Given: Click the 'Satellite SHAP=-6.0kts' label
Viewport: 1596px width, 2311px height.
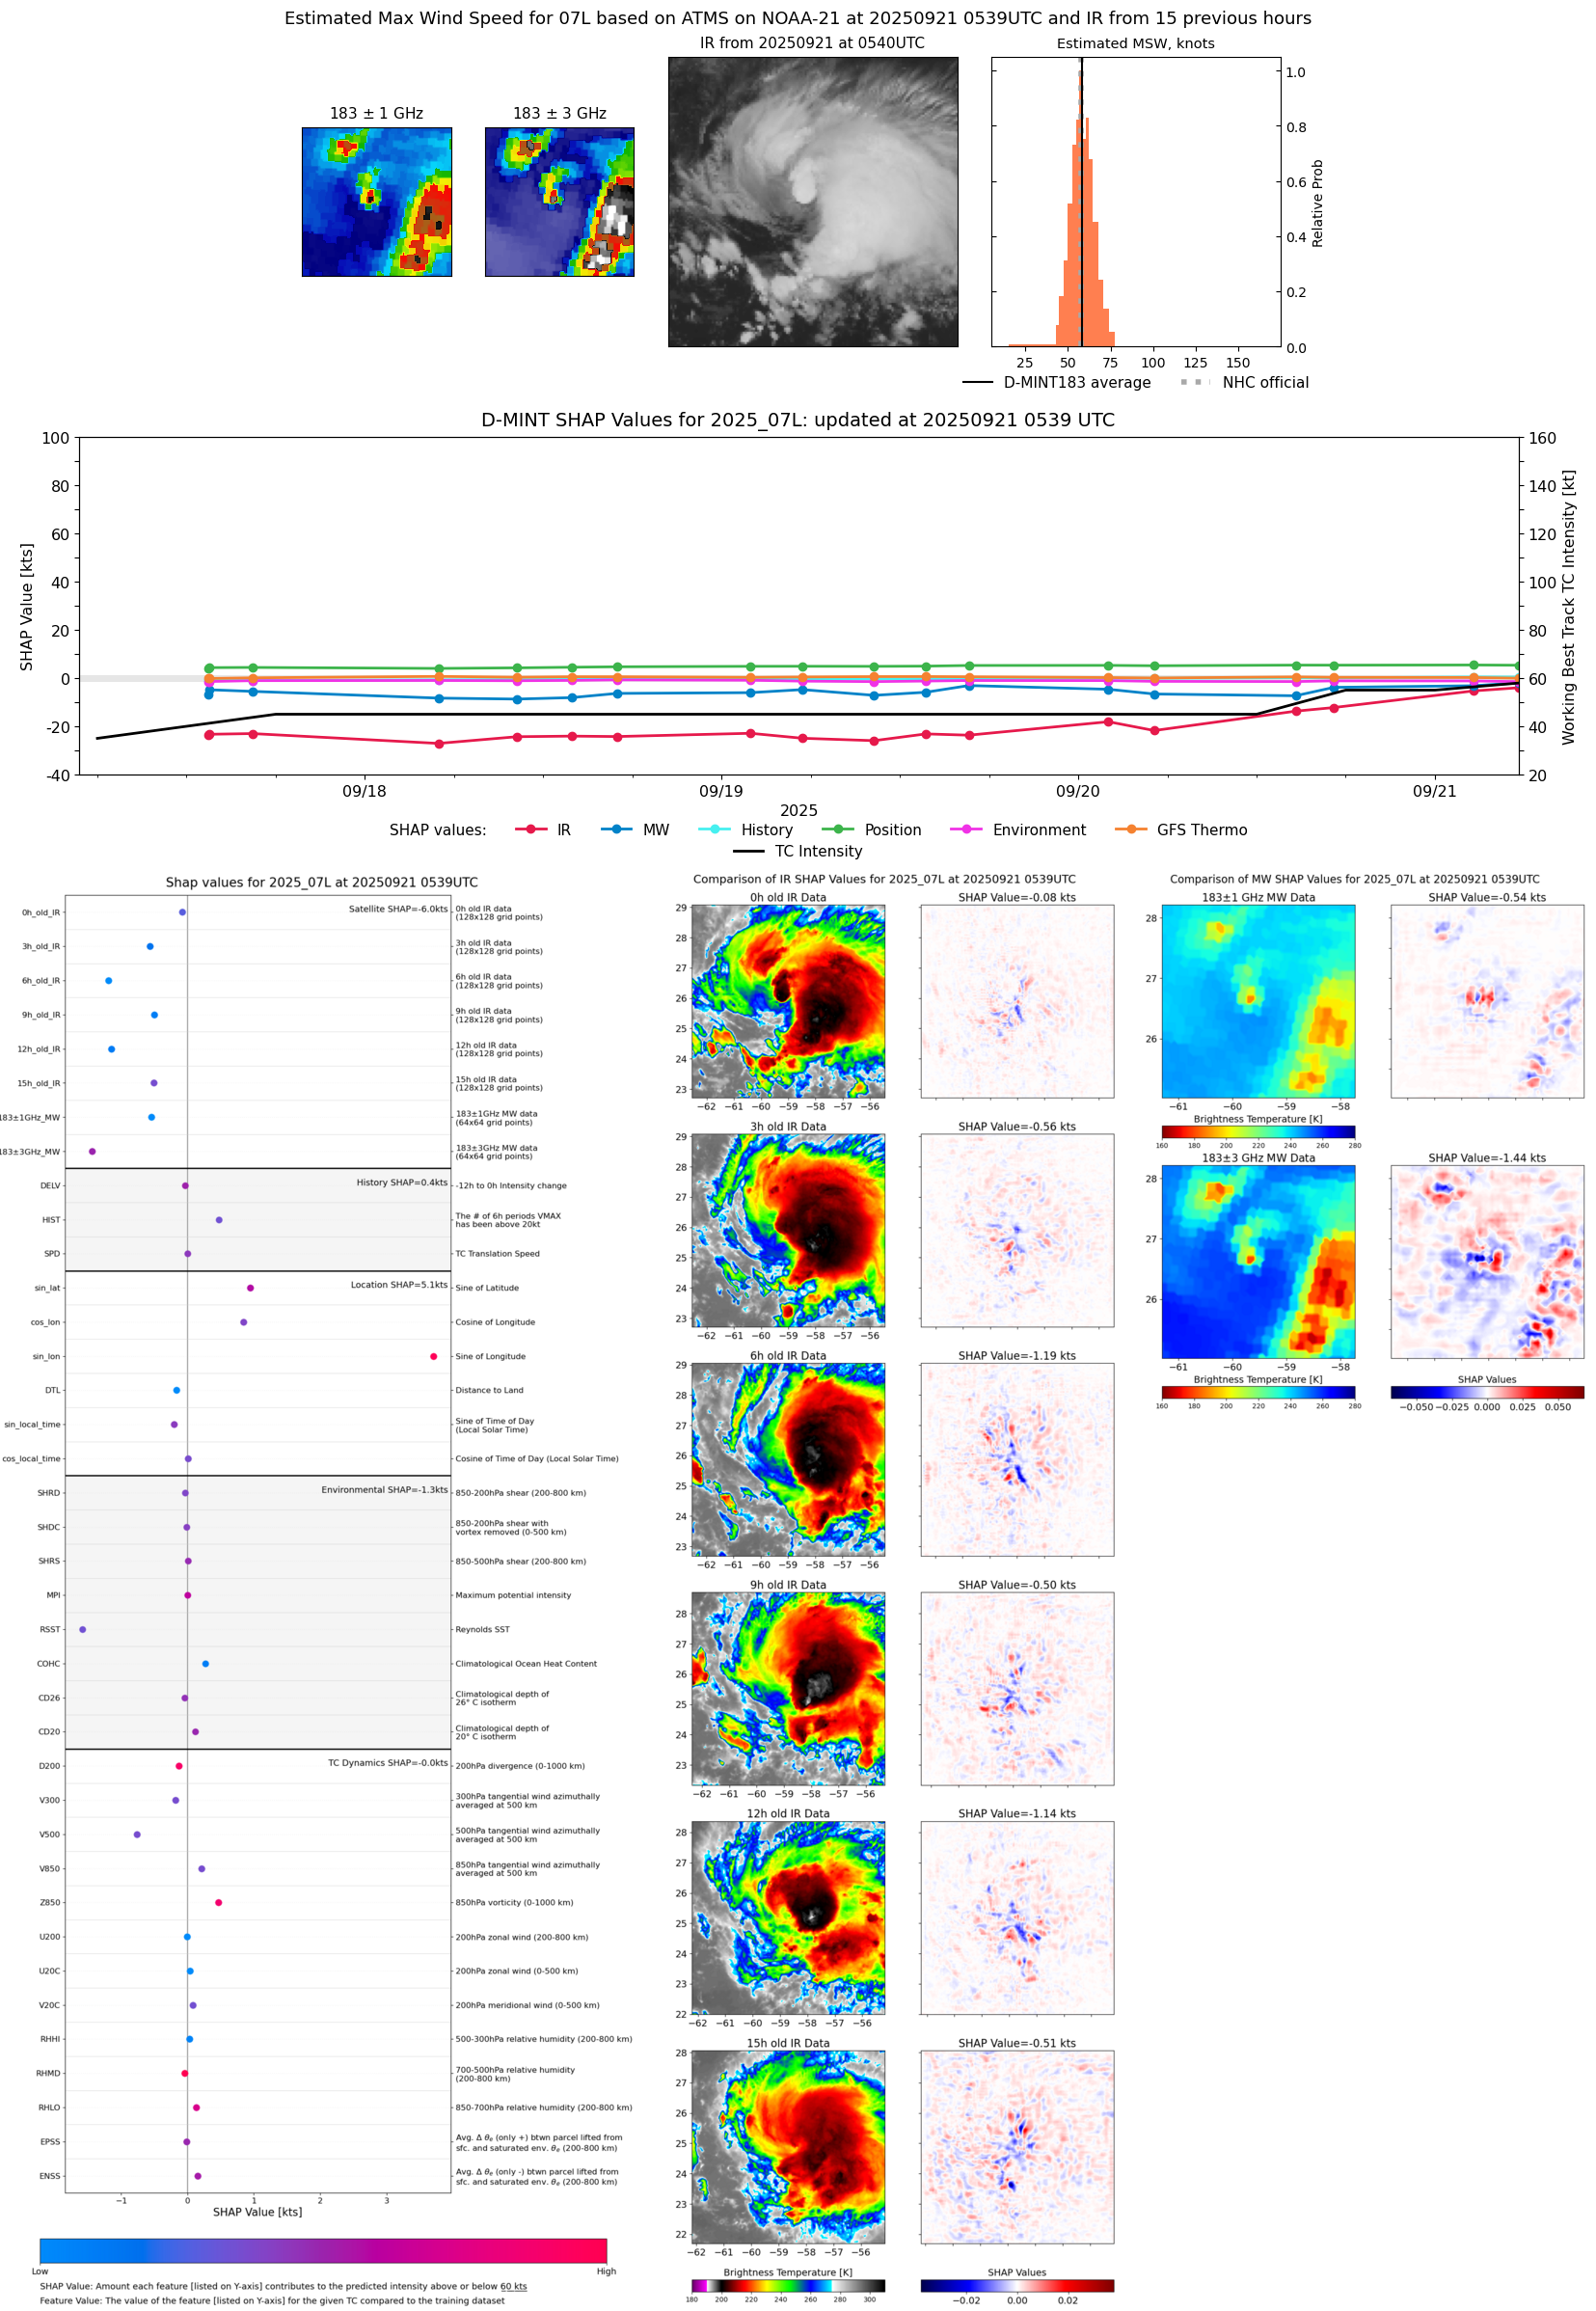Looking at the screenshot, I should (398, 909).
